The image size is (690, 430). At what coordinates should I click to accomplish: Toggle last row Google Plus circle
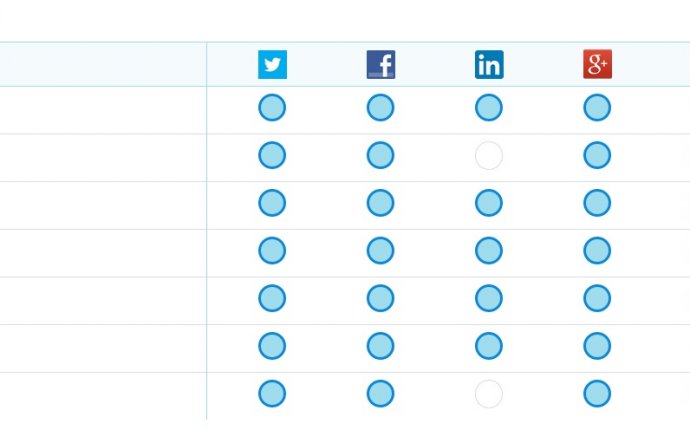pos(597,393)
